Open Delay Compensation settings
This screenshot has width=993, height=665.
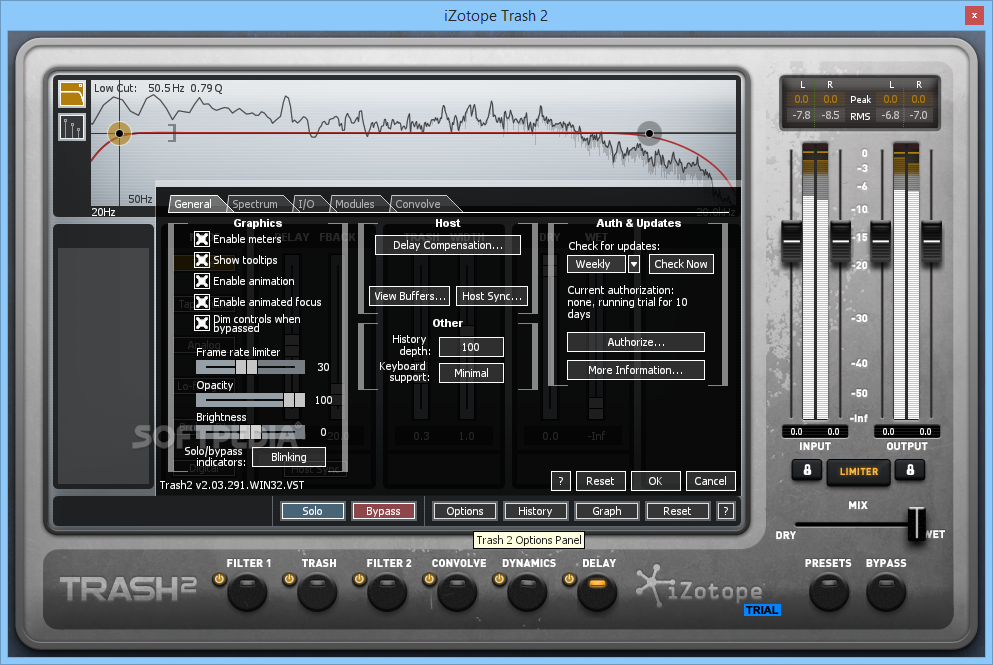[x=448, y=245]
